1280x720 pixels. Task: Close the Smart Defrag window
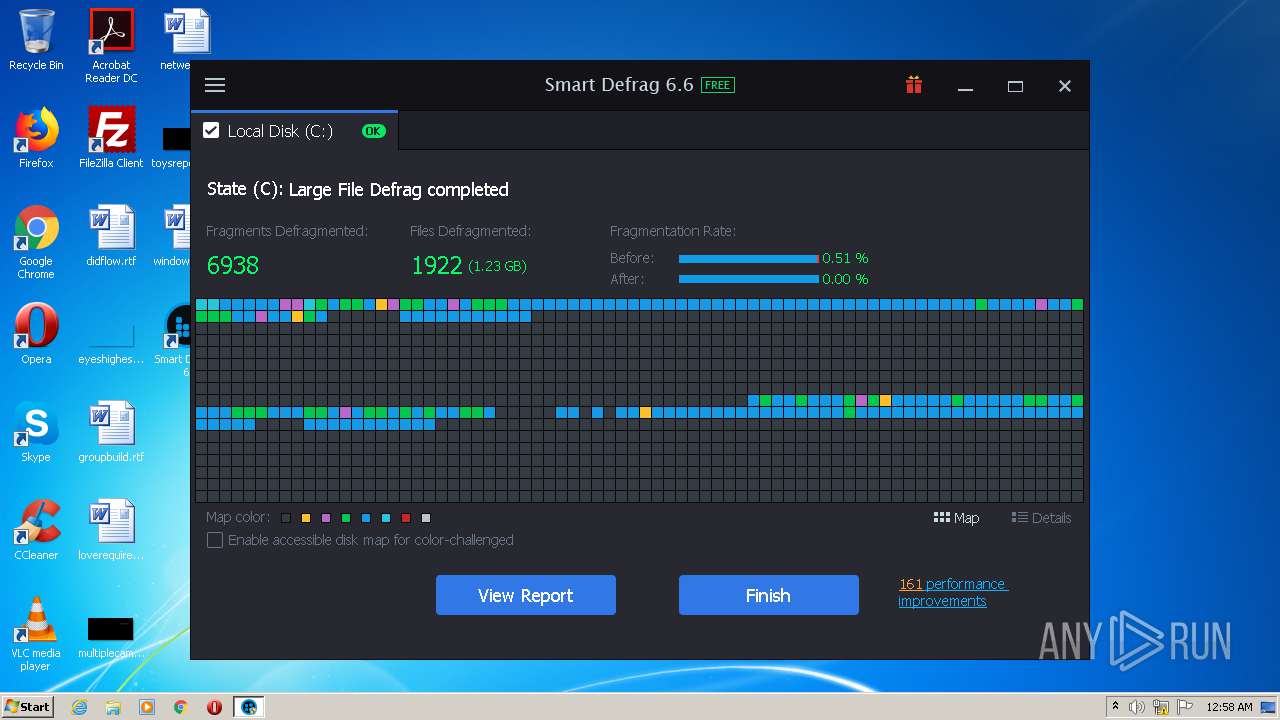point(1065,86)
